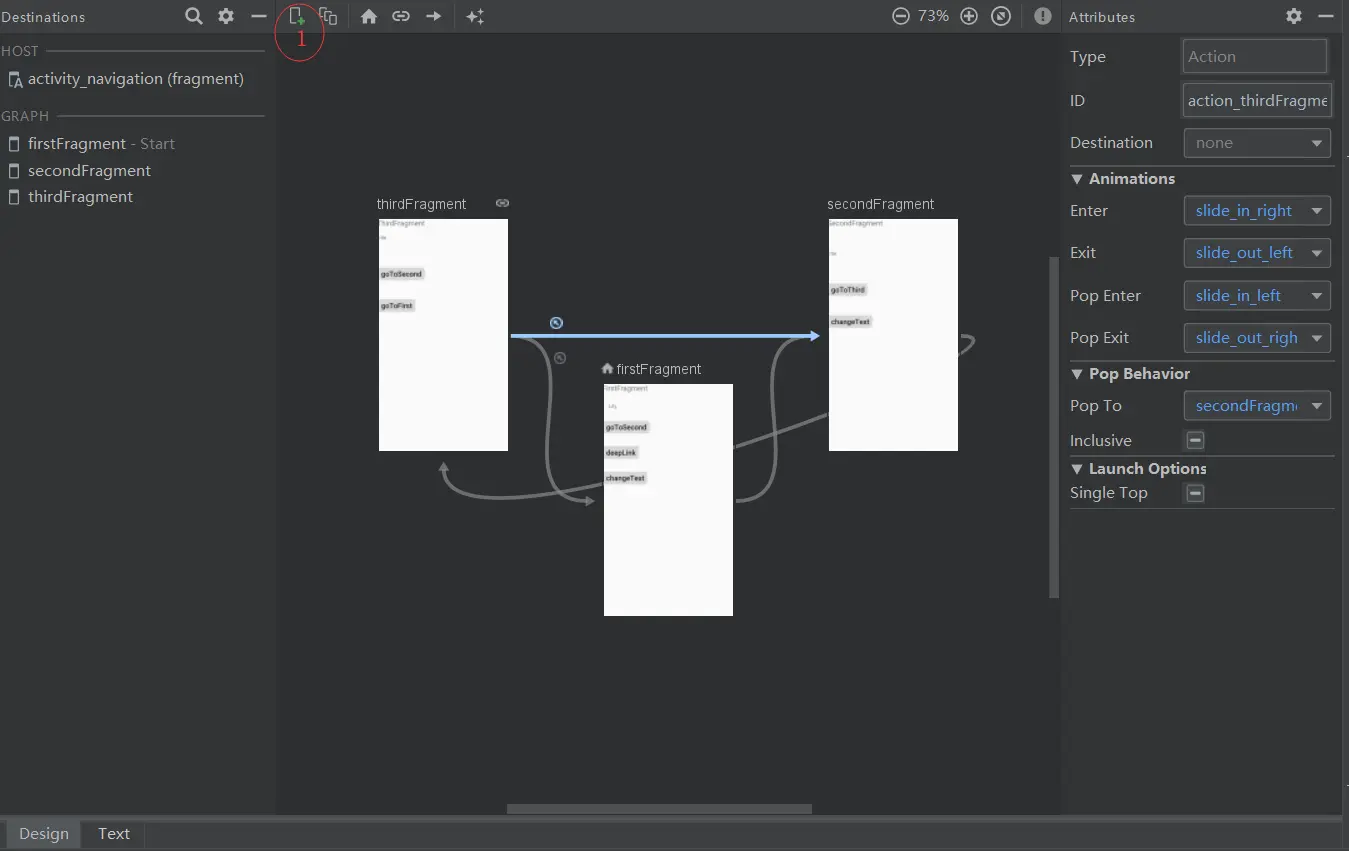Click the Type field showing Action
1349x851 pixels.
1255,57
